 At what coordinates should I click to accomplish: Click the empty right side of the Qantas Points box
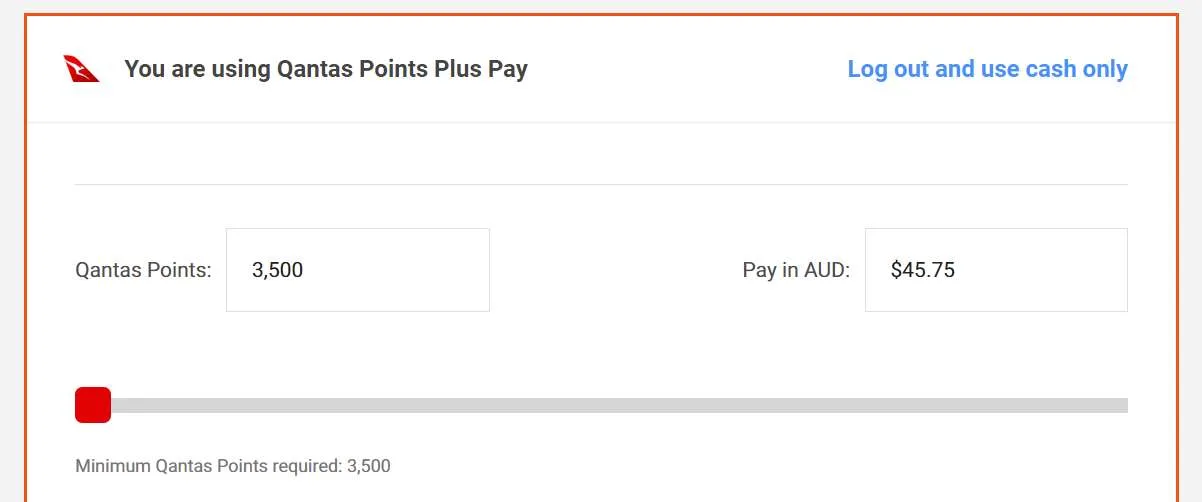pyautogui.click(x=440, y=270)
